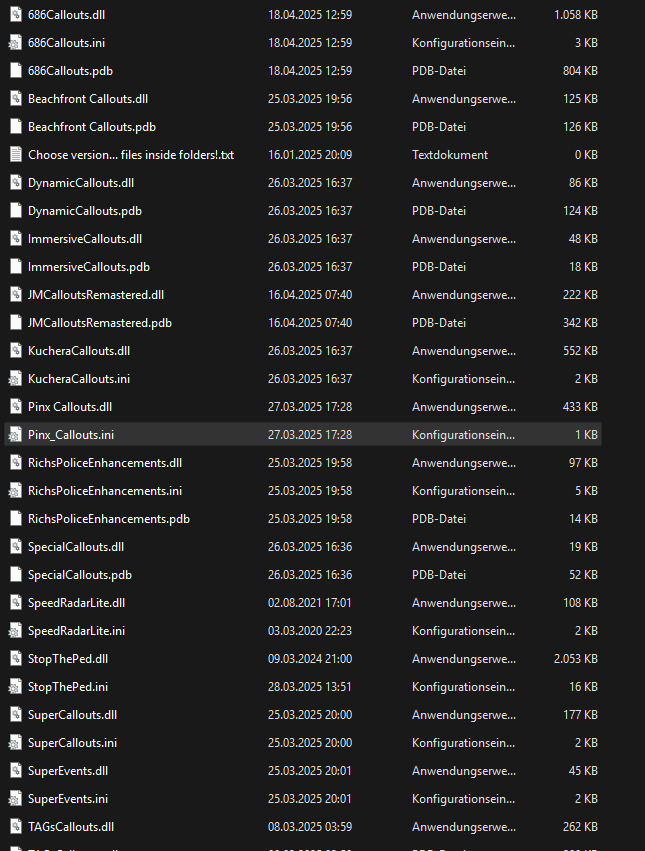Screen dimensions: 645x851
Task: Click the 686Callouts.dll file icon
Action: (x=15, y=15)
